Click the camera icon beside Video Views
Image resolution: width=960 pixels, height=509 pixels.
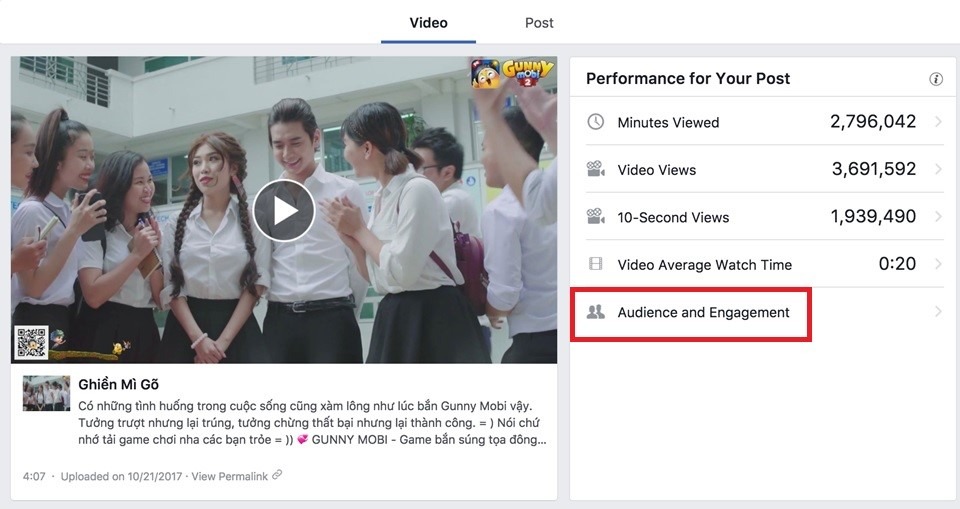coord(596,170)
